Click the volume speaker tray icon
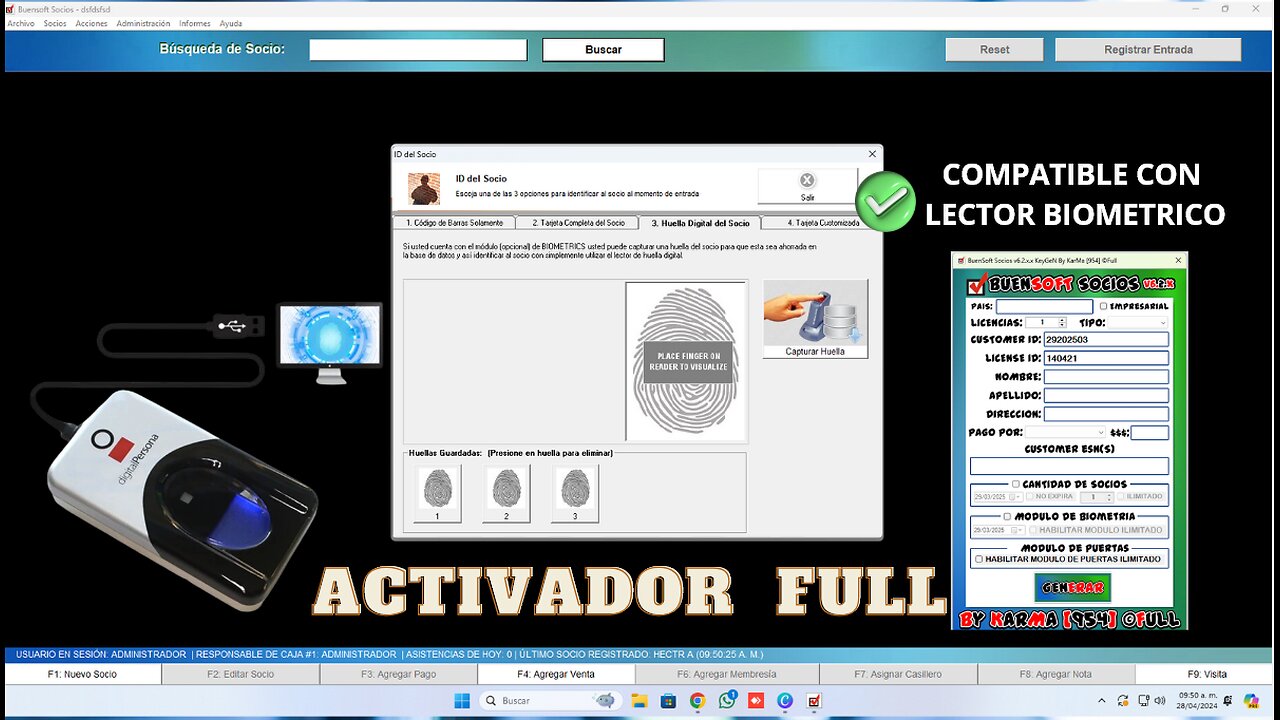Viewport: 1280px width, 720px height. point(1162,700)
